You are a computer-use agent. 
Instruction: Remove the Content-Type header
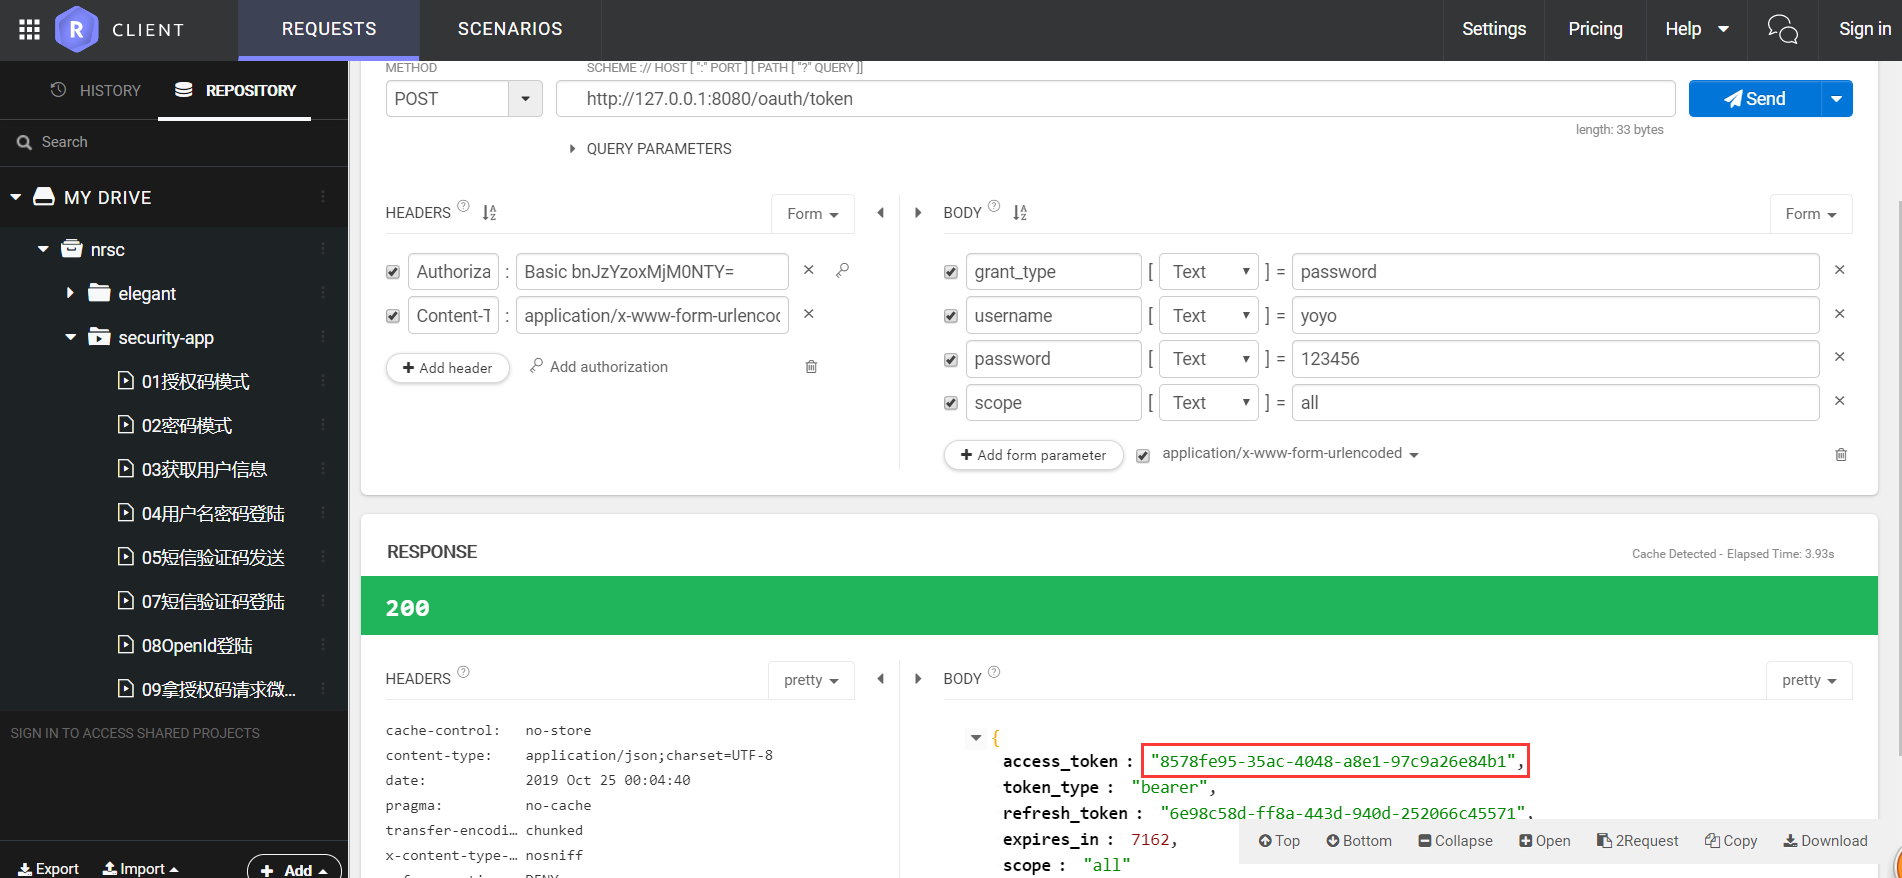coord(809,314)
